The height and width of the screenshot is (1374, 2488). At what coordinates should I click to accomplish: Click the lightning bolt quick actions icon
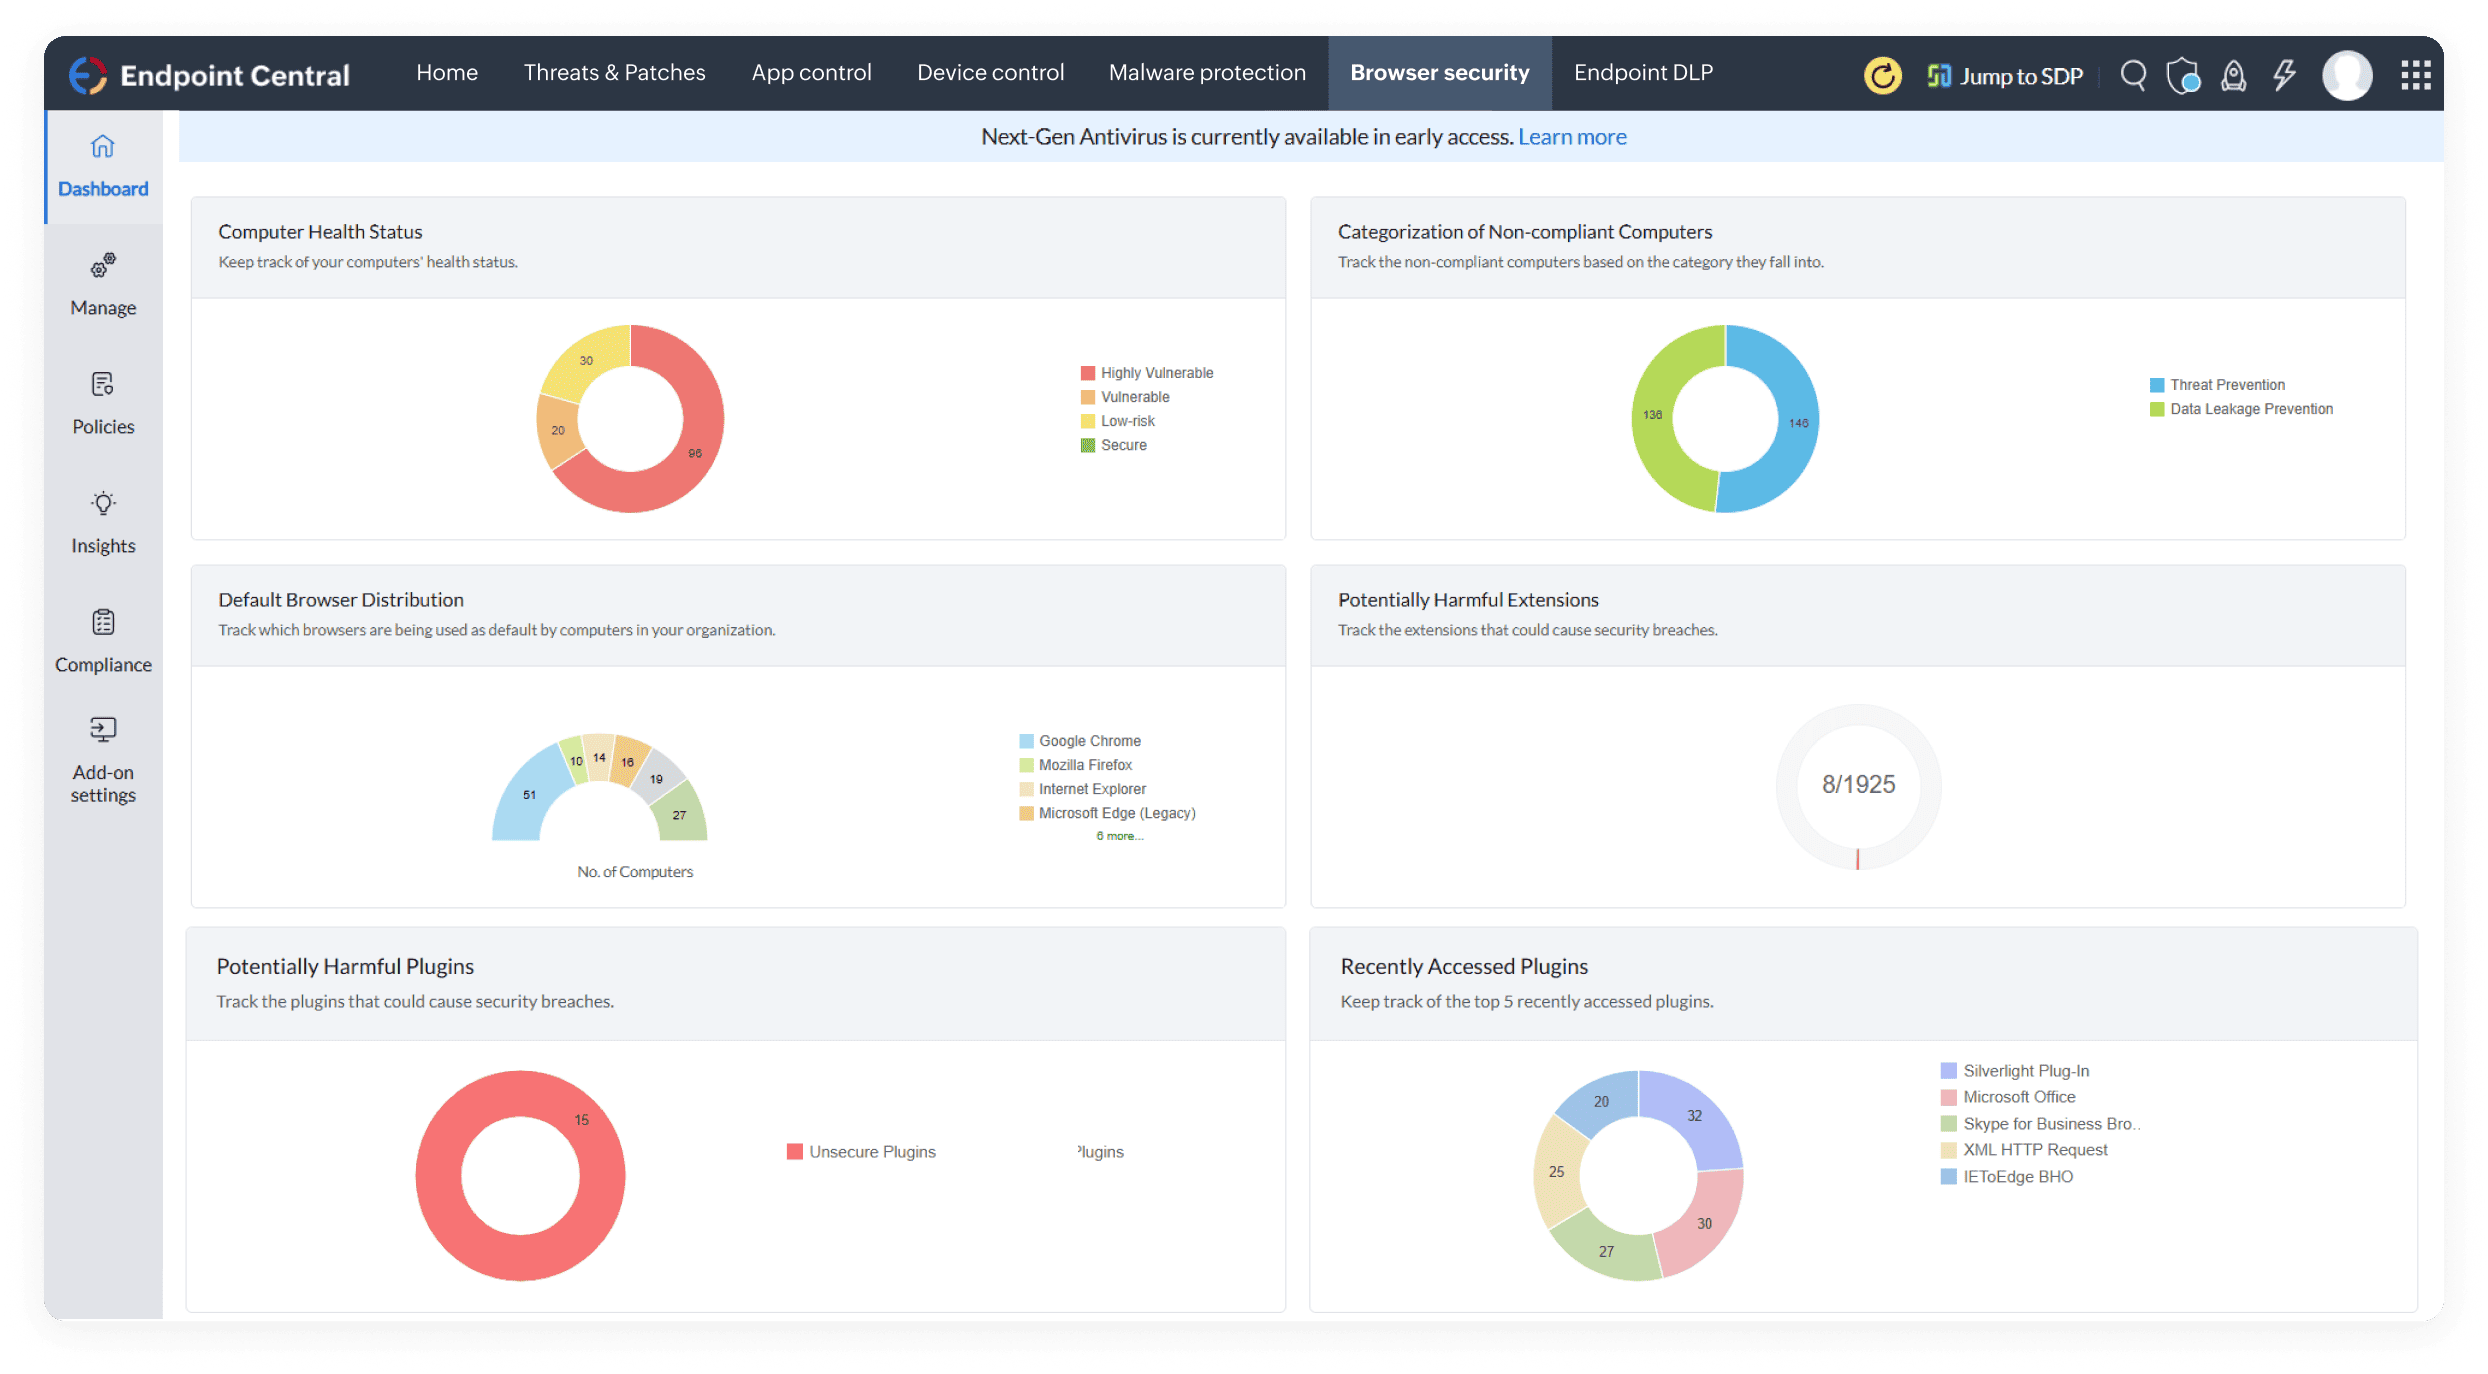coord(2284,76)
